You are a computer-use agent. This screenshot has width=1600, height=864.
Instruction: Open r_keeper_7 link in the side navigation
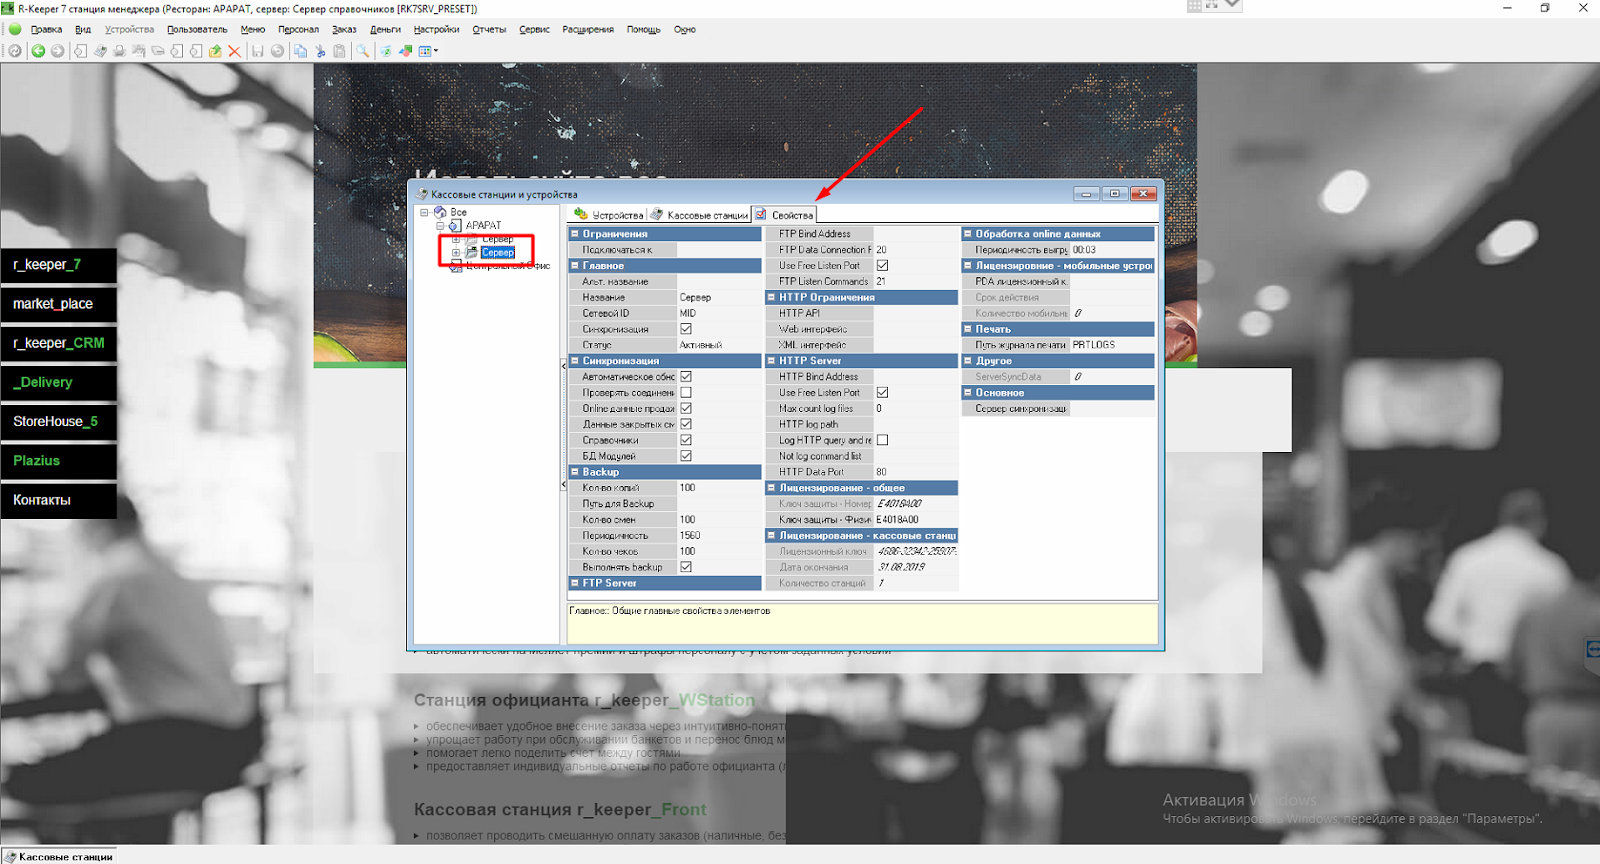[x=59, y=265]
